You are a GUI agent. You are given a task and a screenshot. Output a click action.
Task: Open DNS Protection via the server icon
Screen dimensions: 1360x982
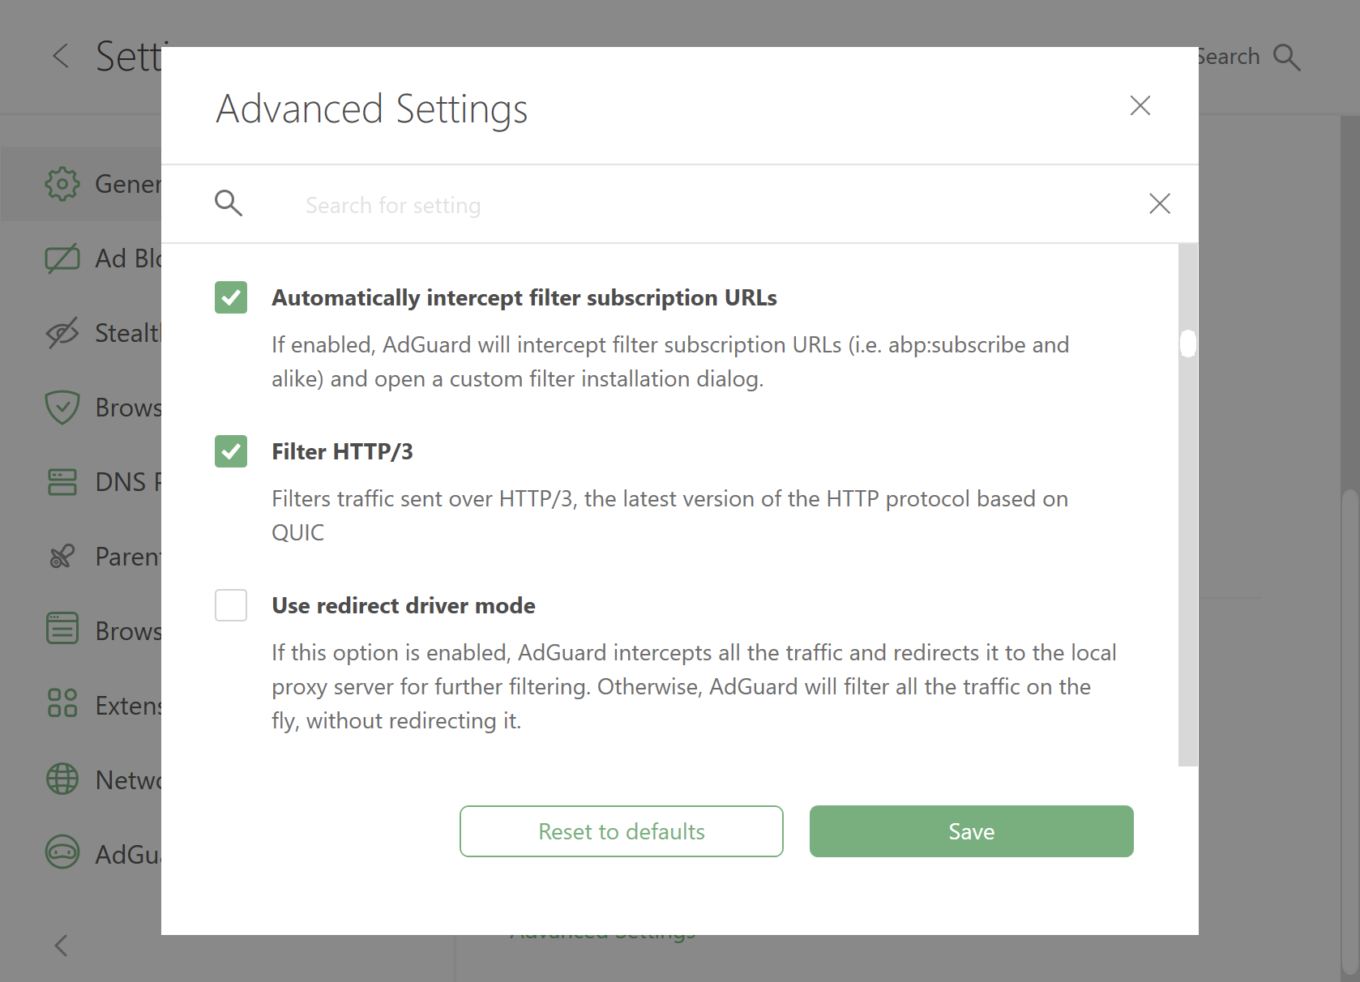61,482
